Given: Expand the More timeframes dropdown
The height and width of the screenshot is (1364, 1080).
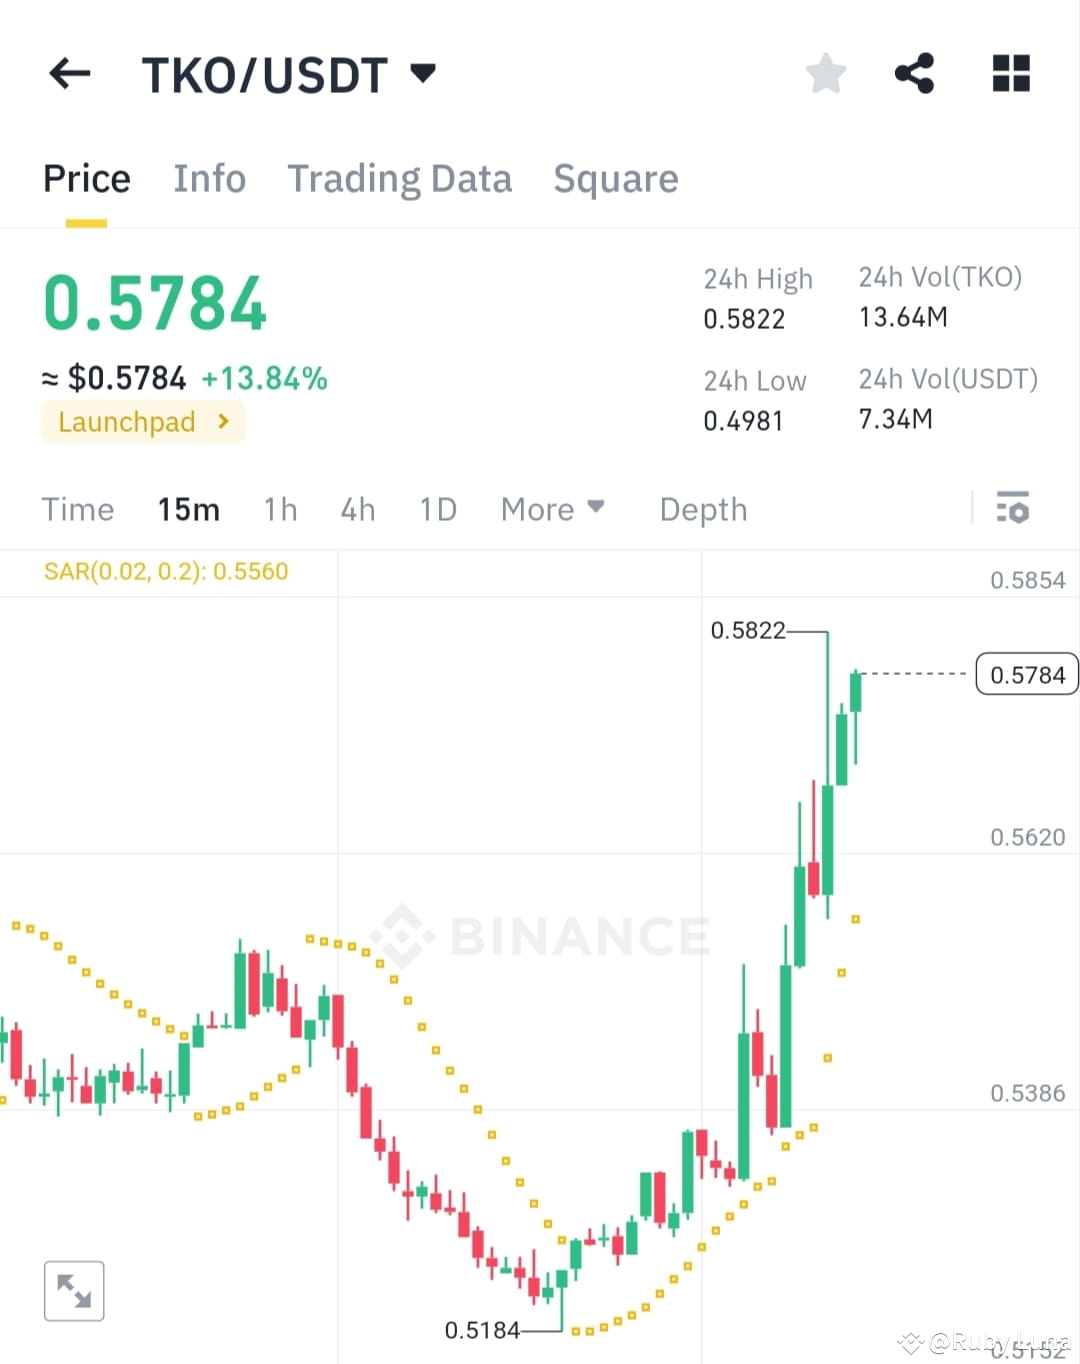Looking at the screenshot, I should pos(553,509).
